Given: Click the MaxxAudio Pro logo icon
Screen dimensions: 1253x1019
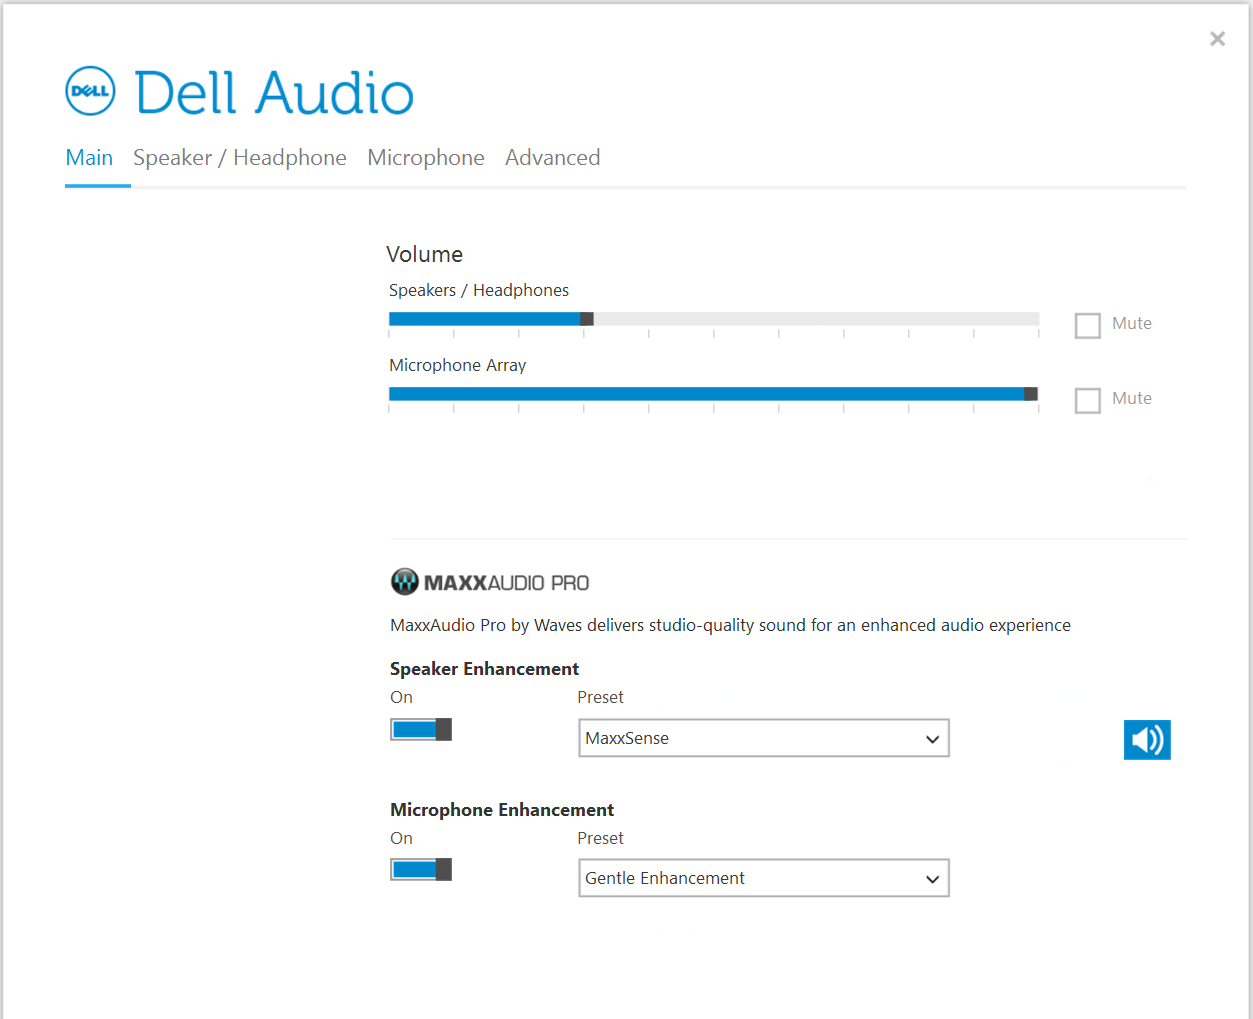Looking at the screenshot, I should pos(404,582).
